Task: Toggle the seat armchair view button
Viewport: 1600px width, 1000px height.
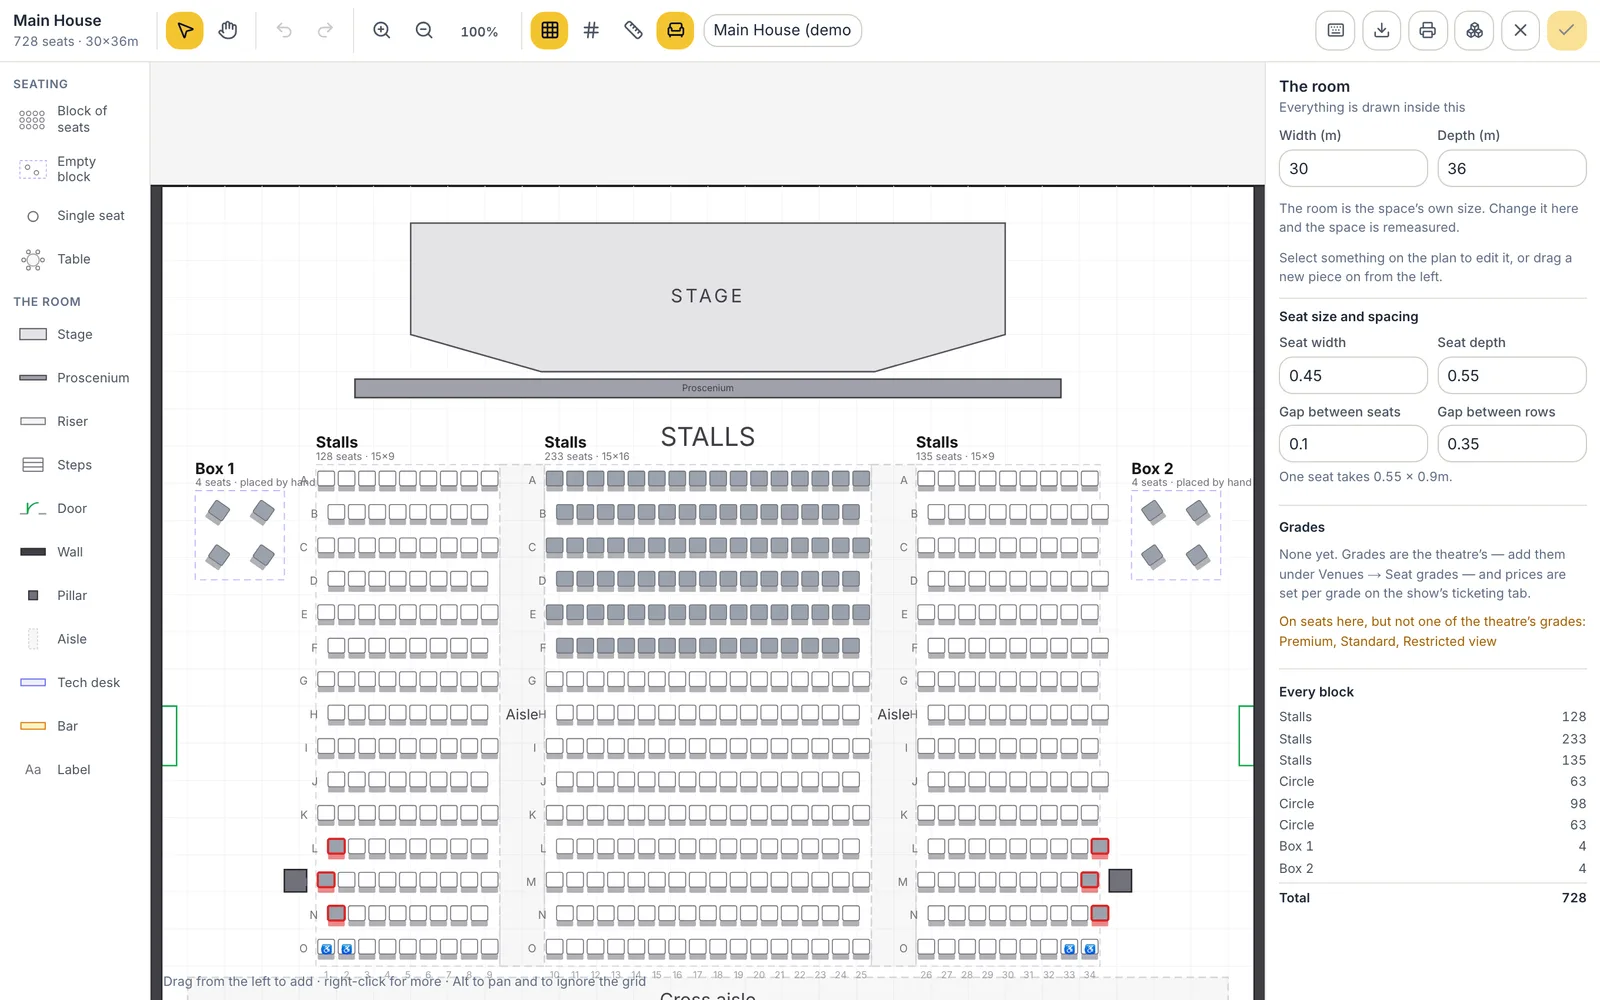Action: point(675,30)
